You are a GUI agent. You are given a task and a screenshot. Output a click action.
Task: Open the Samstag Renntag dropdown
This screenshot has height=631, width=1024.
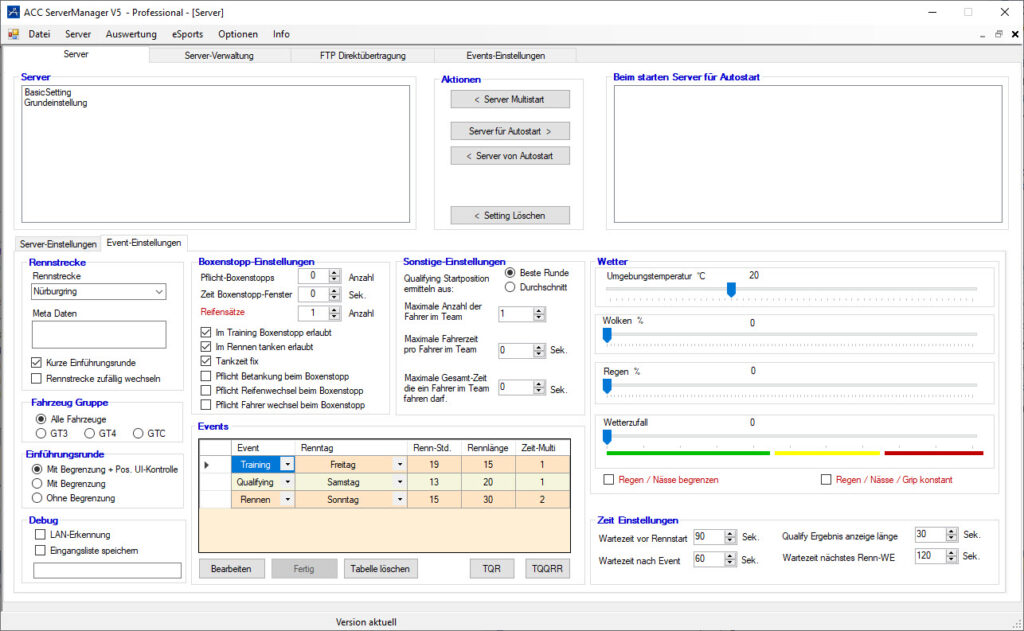400,482
